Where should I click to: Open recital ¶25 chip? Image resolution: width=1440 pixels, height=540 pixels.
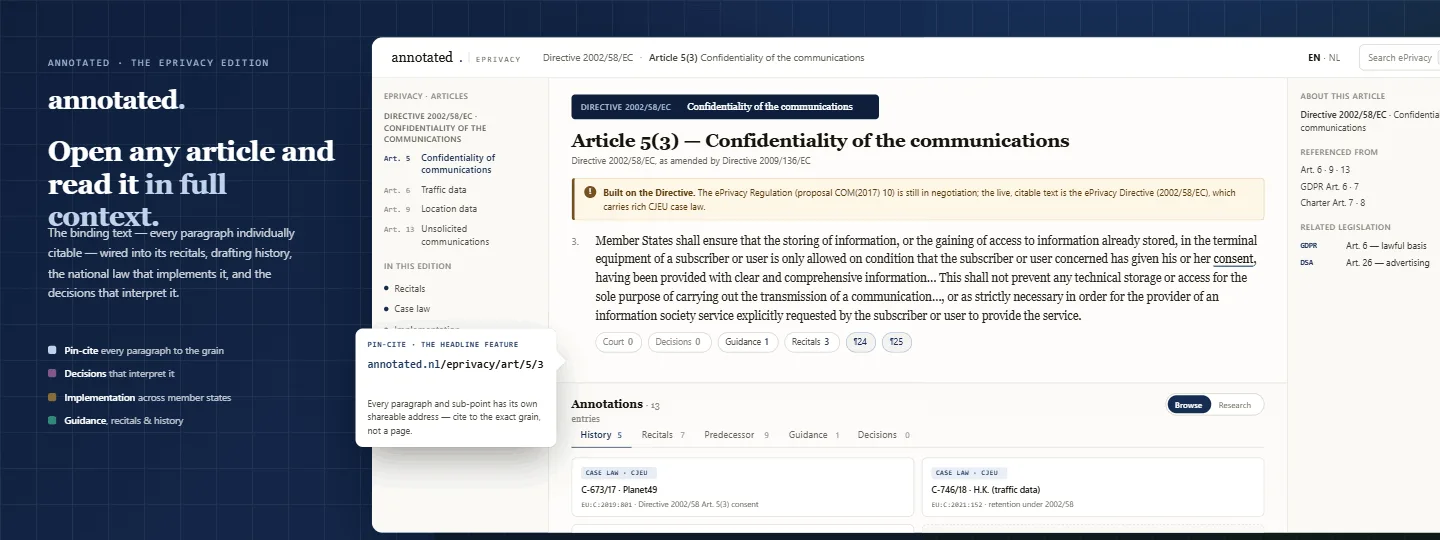(x=896, y=342)
